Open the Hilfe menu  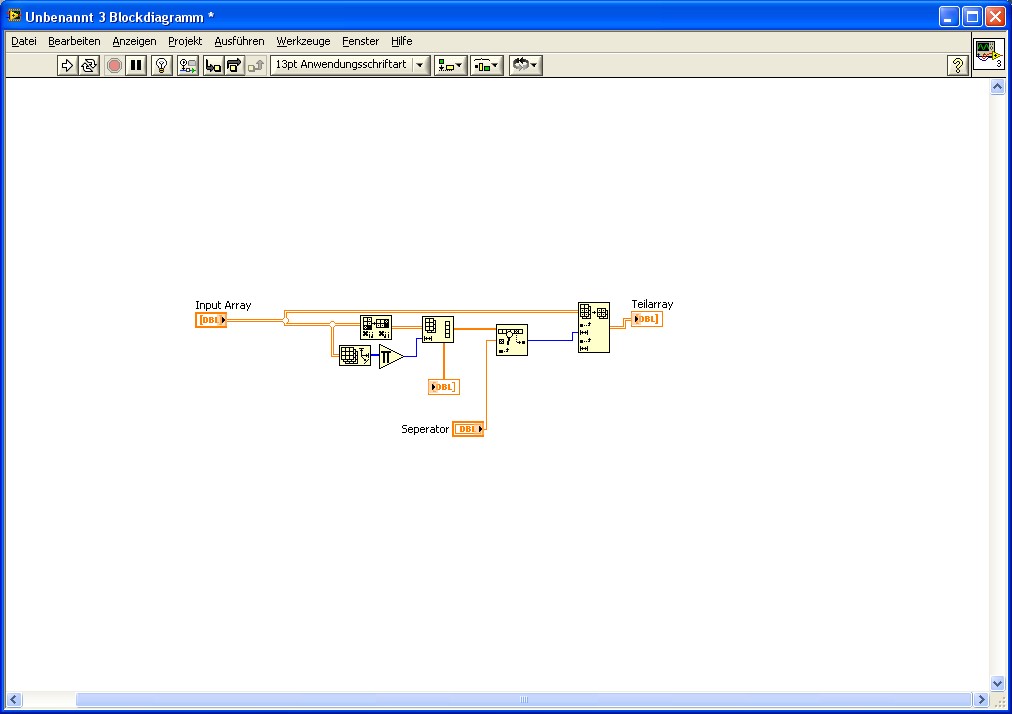click(x=401, y=41)
